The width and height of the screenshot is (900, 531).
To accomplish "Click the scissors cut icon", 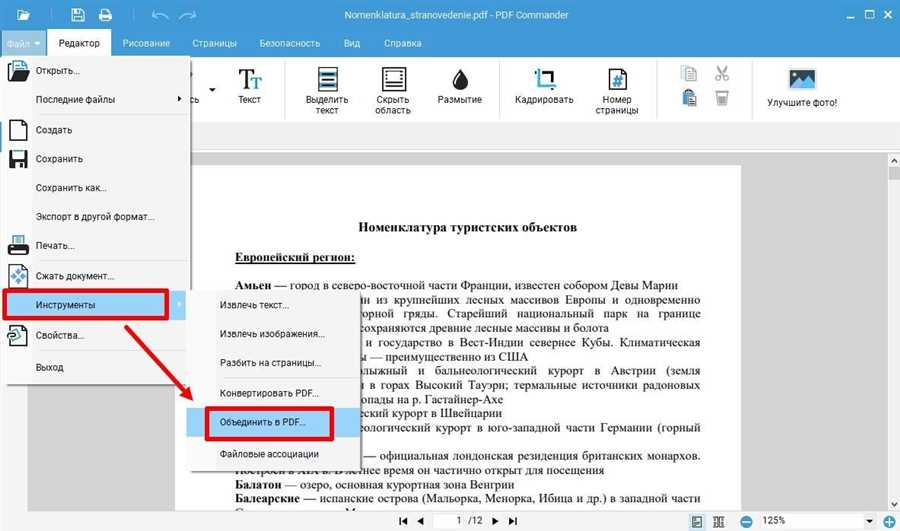I will click(x=721, y=73).
